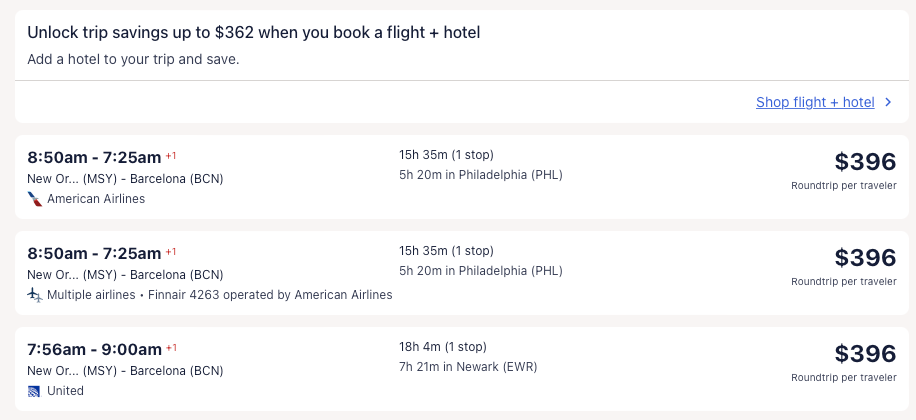Click the Unlock trip savings heading

point(254,33)
